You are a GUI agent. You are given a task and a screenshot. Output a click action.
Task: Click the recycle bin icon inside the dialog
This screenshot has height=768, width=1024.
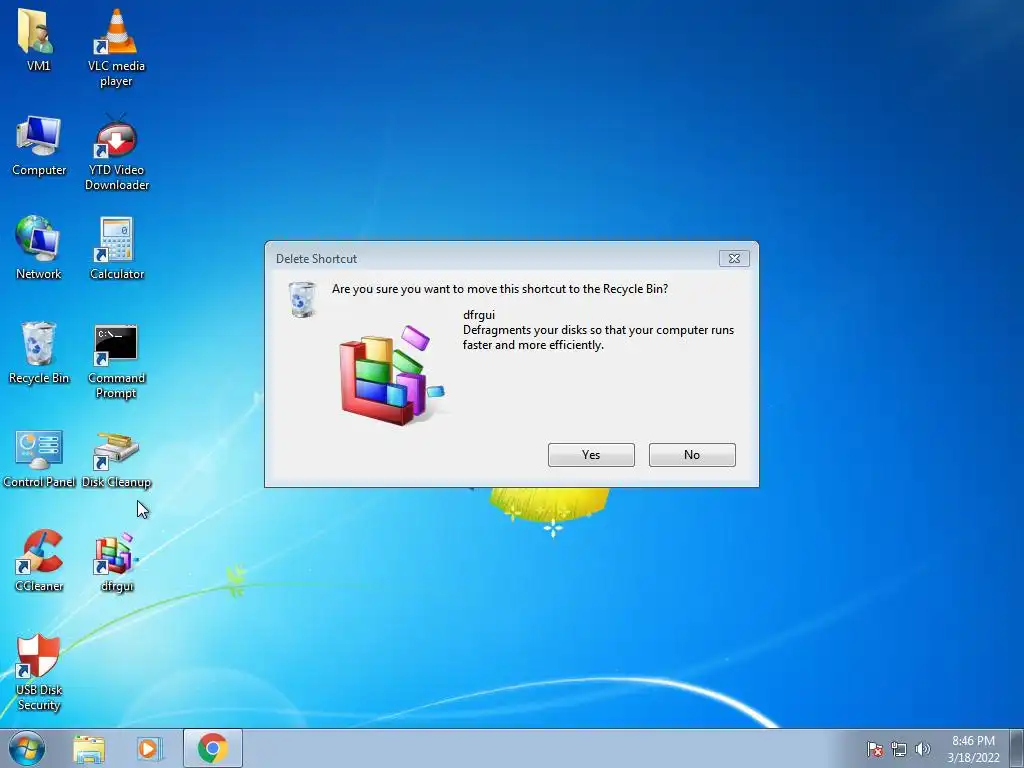click(302, 299)
